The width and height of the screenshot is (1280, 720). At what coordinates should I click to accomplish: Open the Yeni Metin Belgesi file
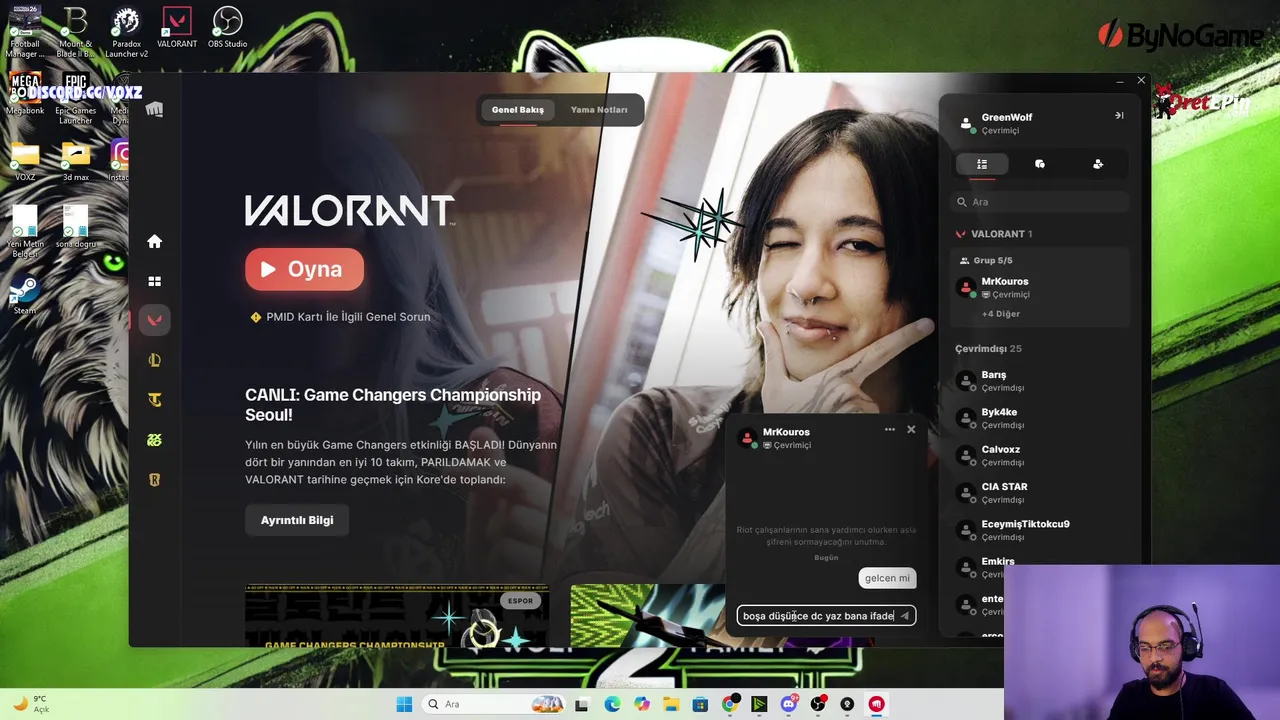pos(25,231)
